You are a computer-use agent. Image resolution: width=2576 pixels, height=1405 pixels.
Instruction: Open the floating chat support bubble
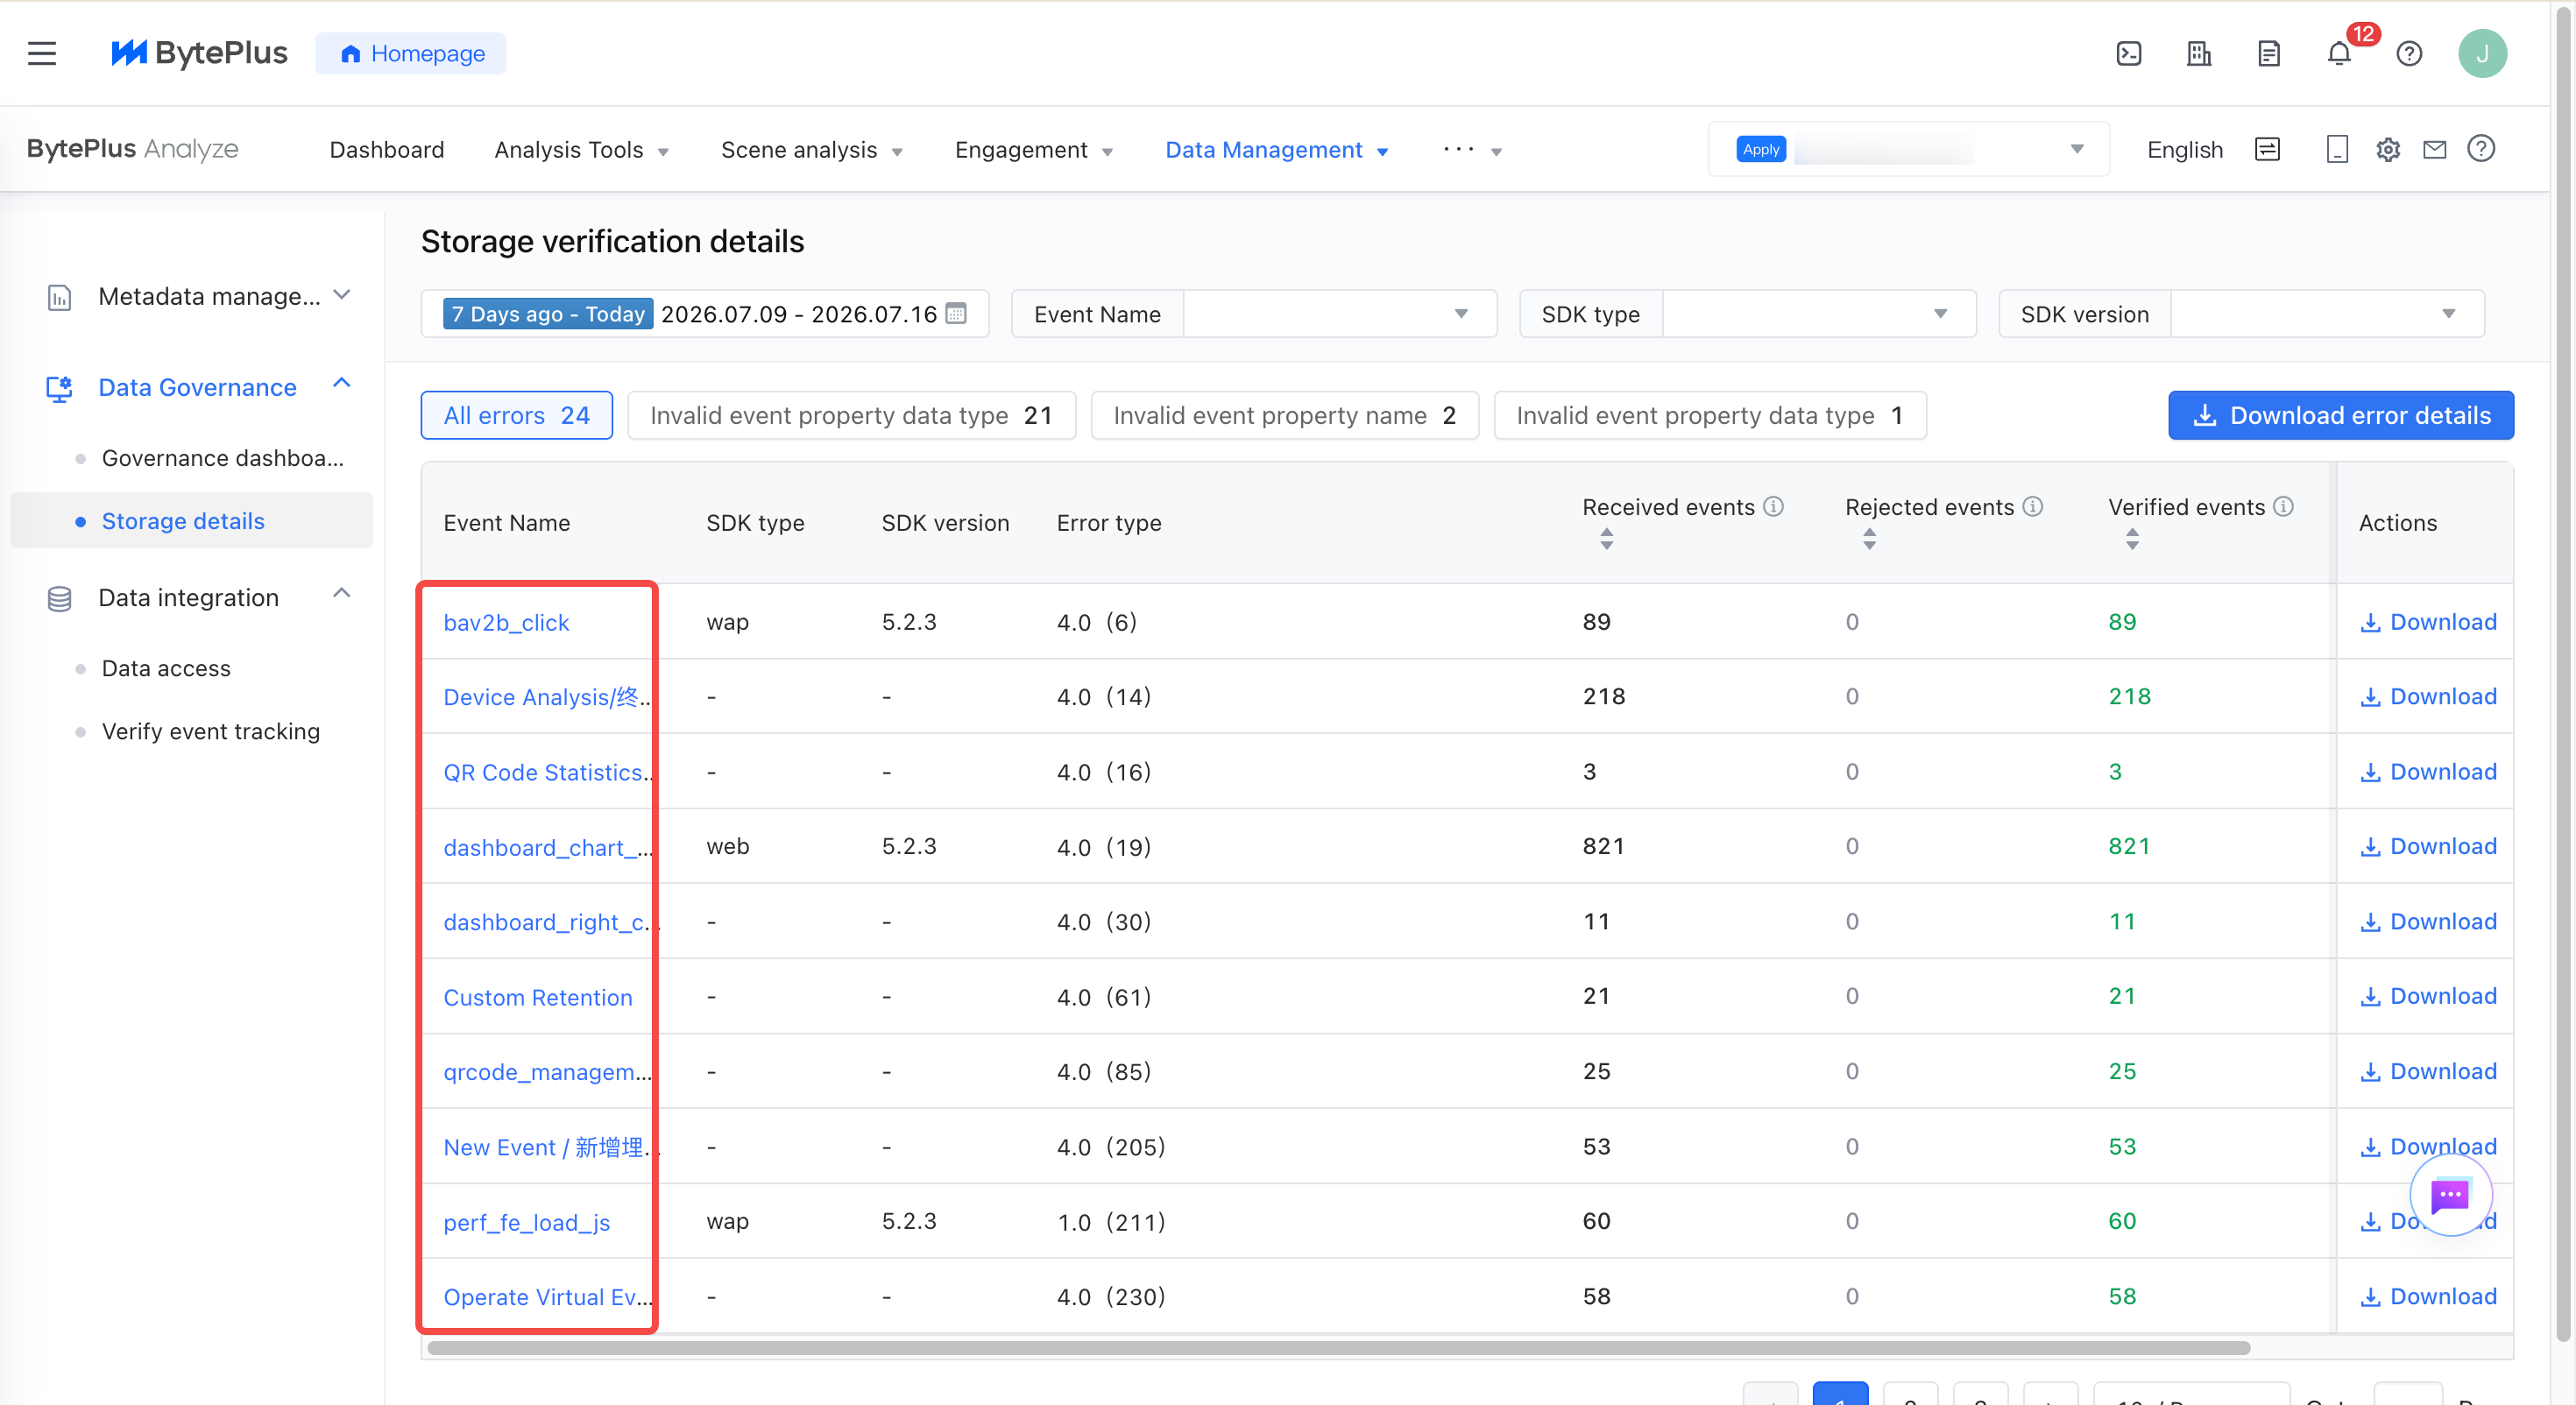(x=2450, y=1195)
